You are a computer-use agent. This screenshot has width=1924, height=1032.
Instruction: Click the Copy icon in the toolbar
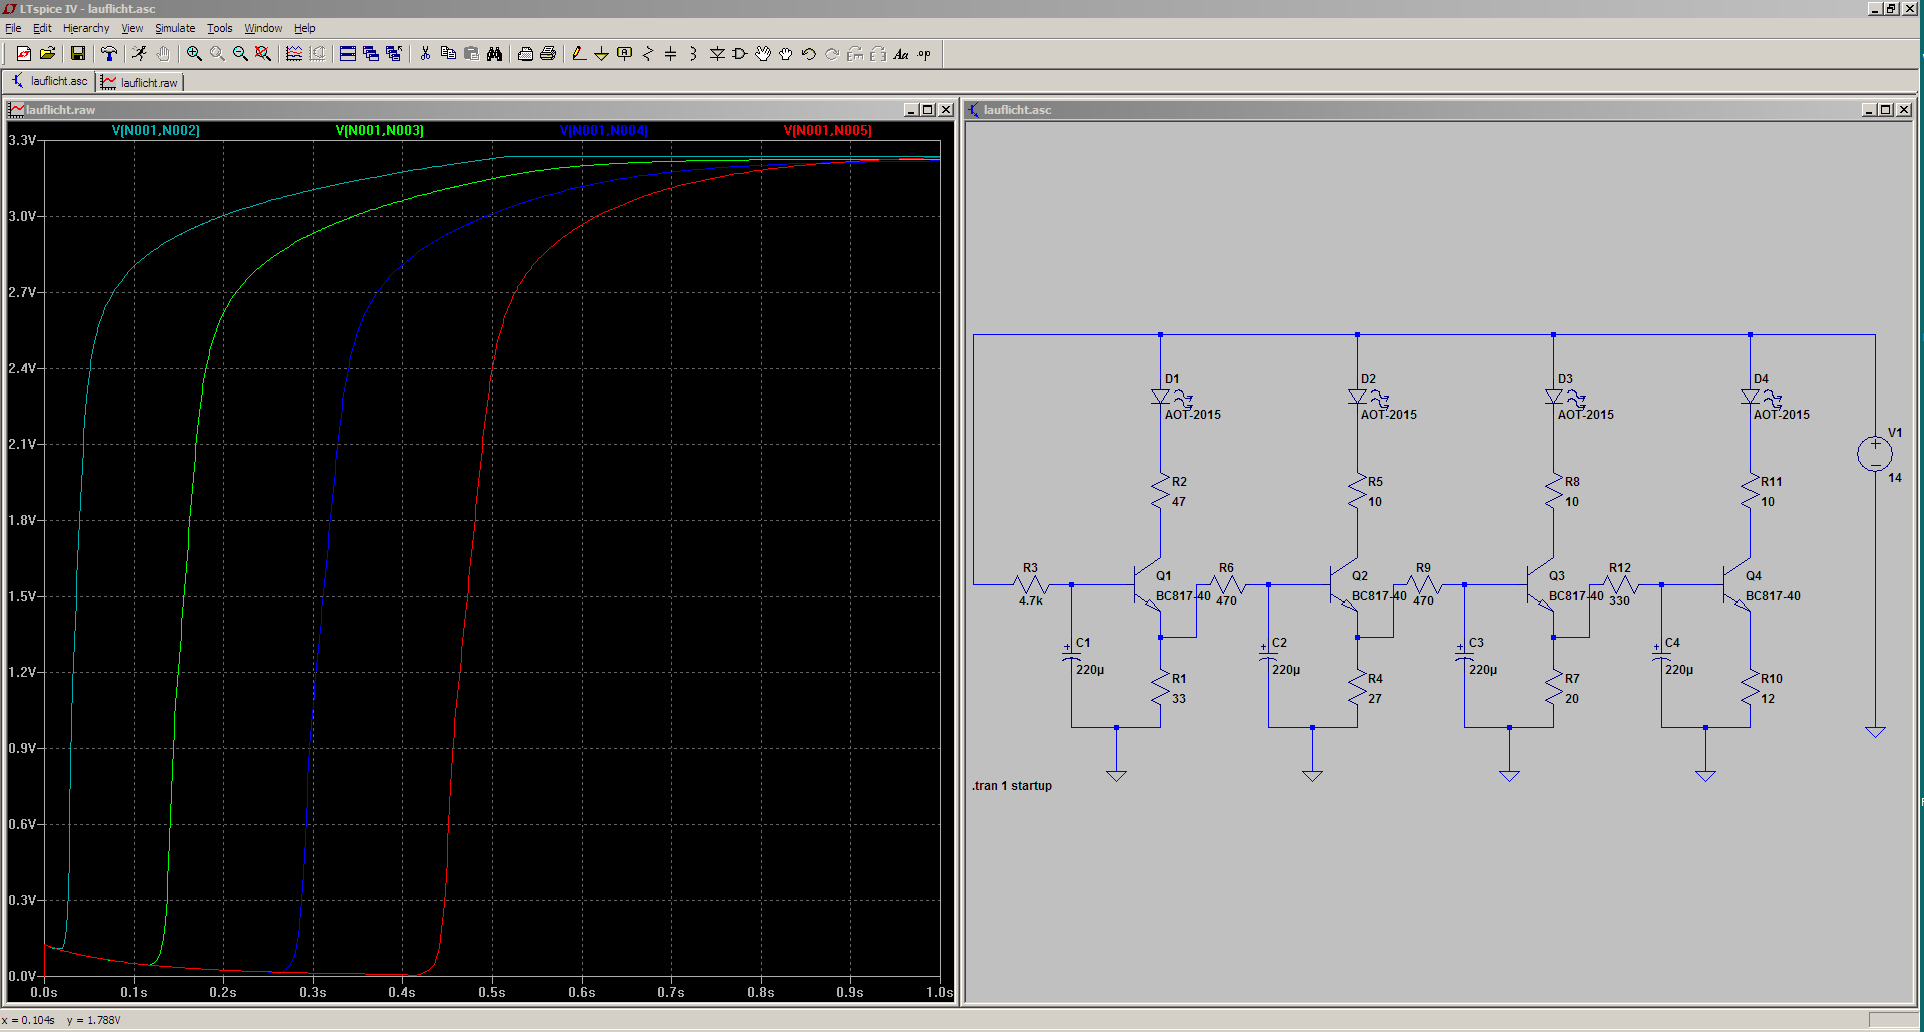448,54
